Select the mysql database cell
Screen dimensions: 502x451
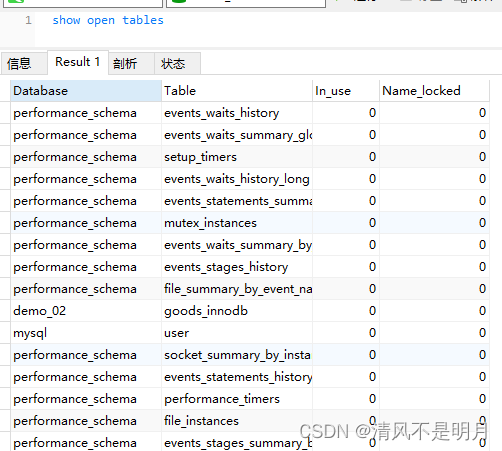click(x=86, y=333)
